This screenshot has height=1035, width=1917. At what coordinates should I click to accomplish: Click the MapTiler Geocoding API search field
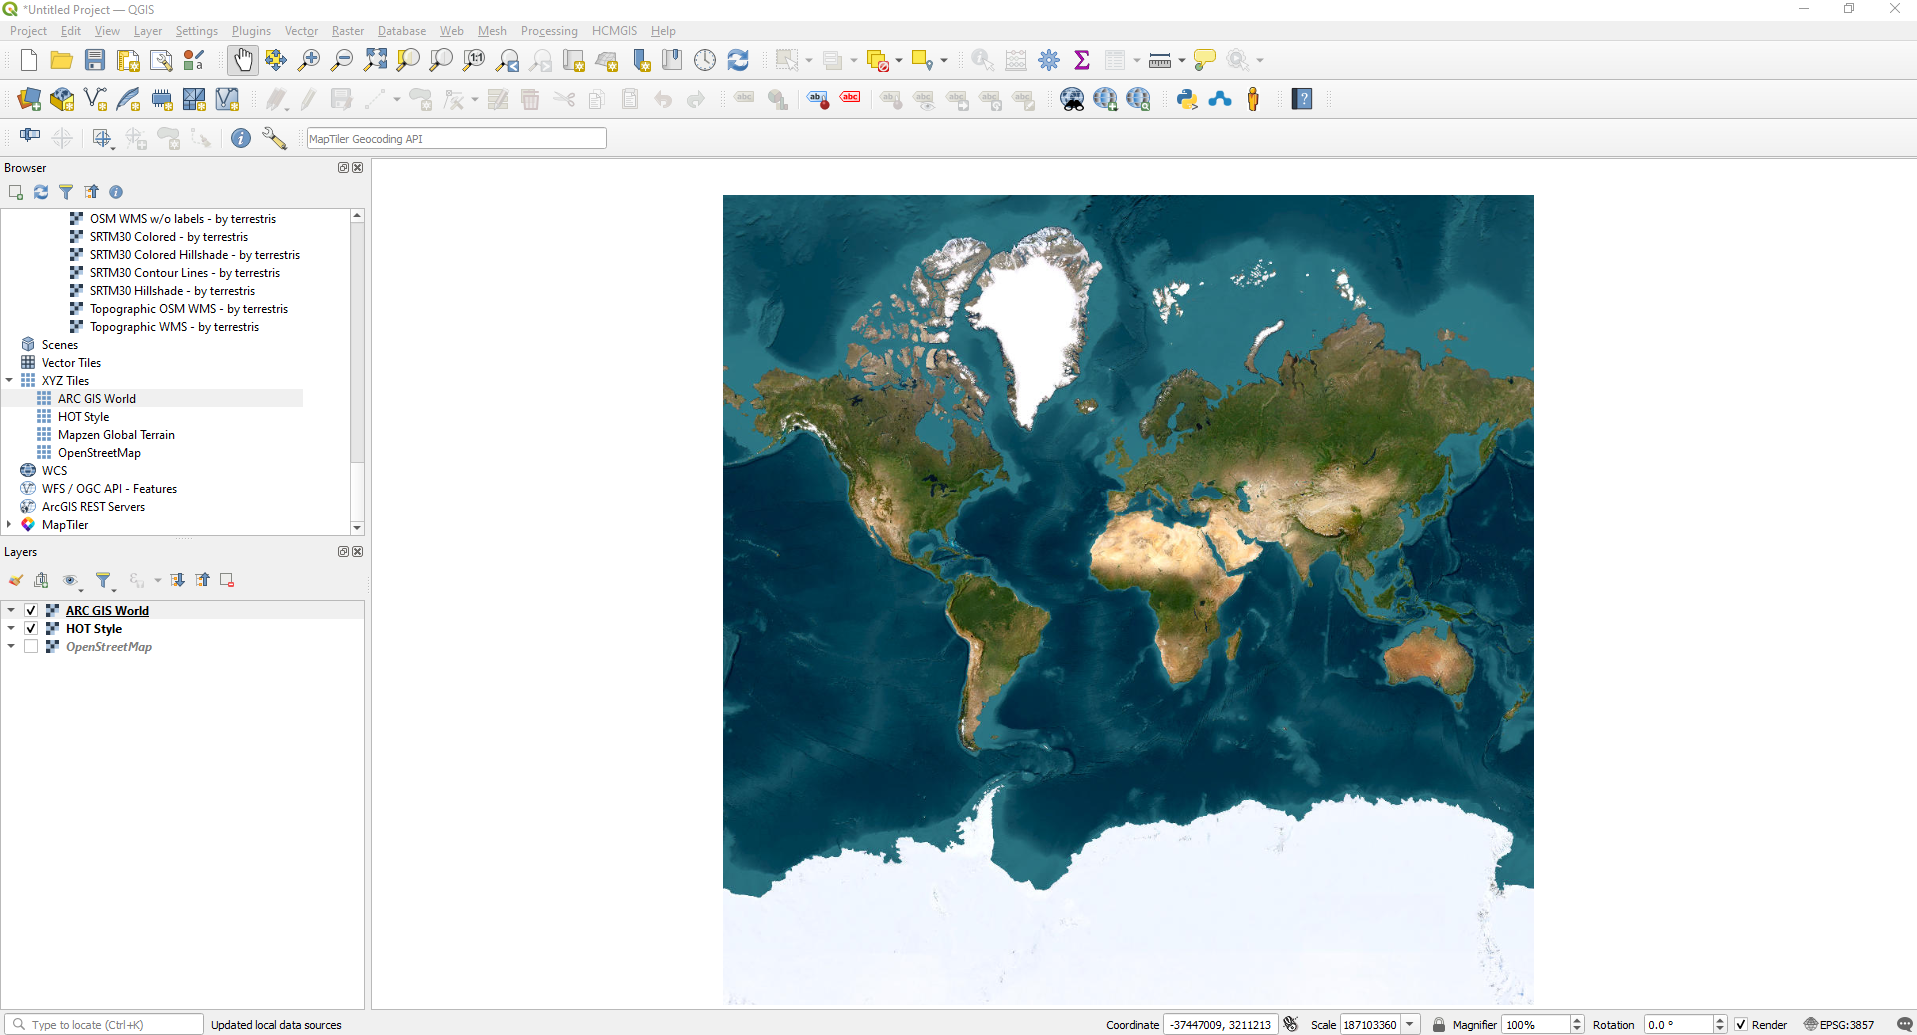pos(456,139)
